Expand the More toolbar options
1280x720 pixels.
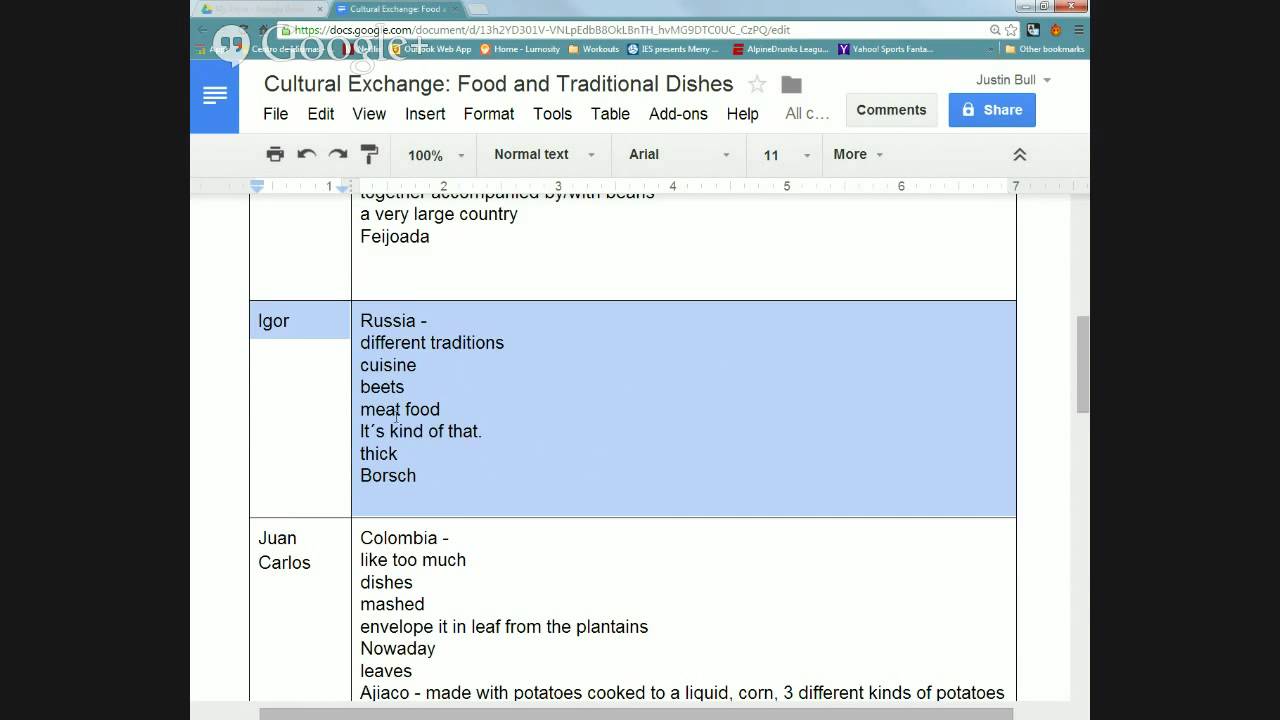click(858, 154)
